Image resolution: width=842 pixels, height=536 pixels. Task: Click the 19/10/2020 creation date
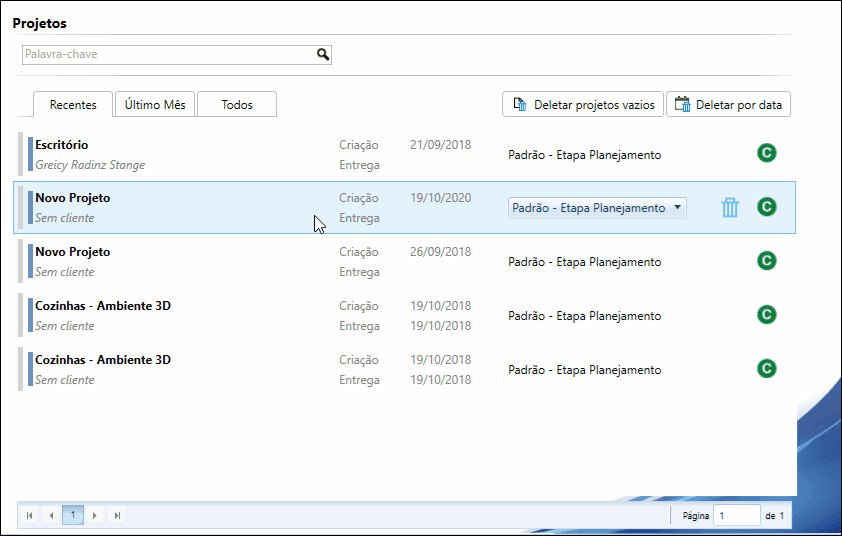(x=440, y=198)
